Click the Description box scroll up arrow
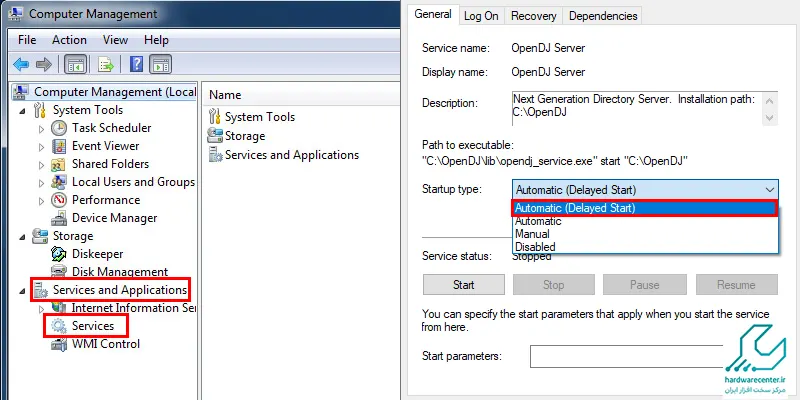This screenshot has width=800, height=400. 770,101
